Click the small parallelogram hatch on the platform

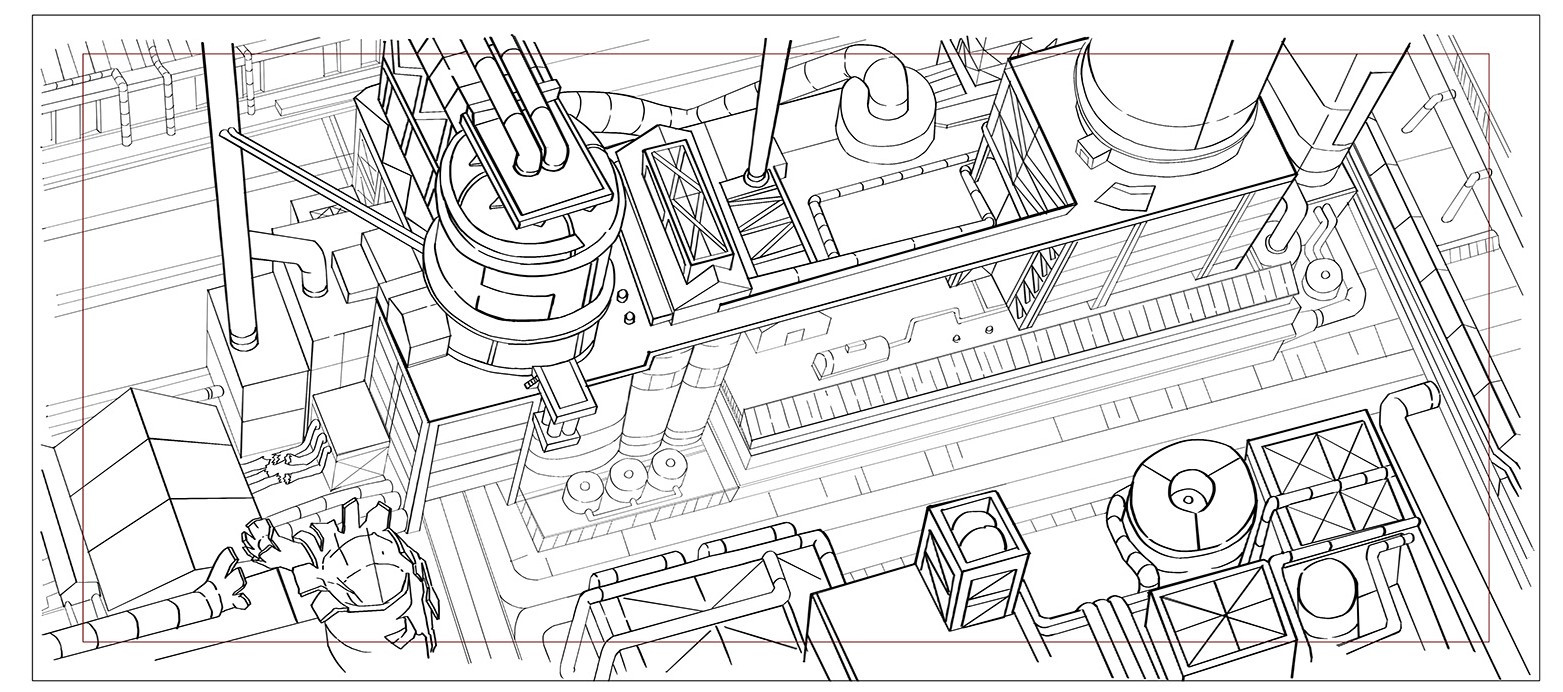[1121, 192]
